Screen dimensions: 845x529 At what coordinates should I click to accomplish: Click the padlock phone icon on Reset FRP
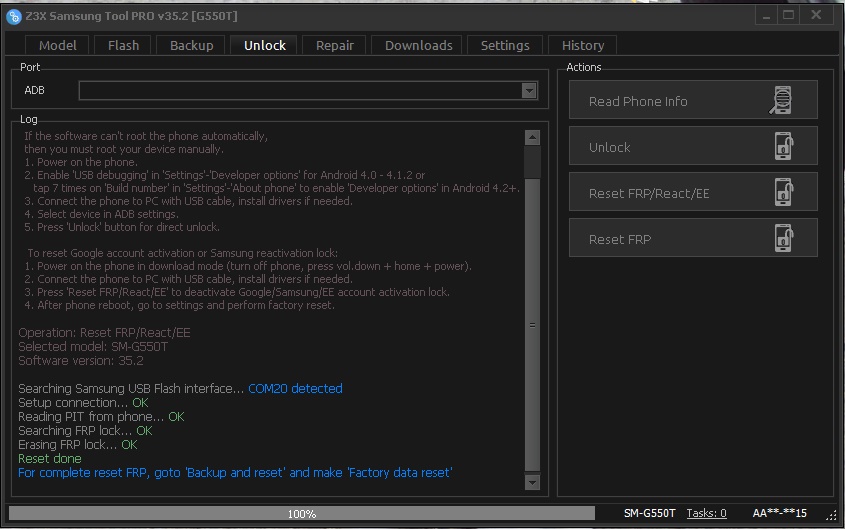784,238
